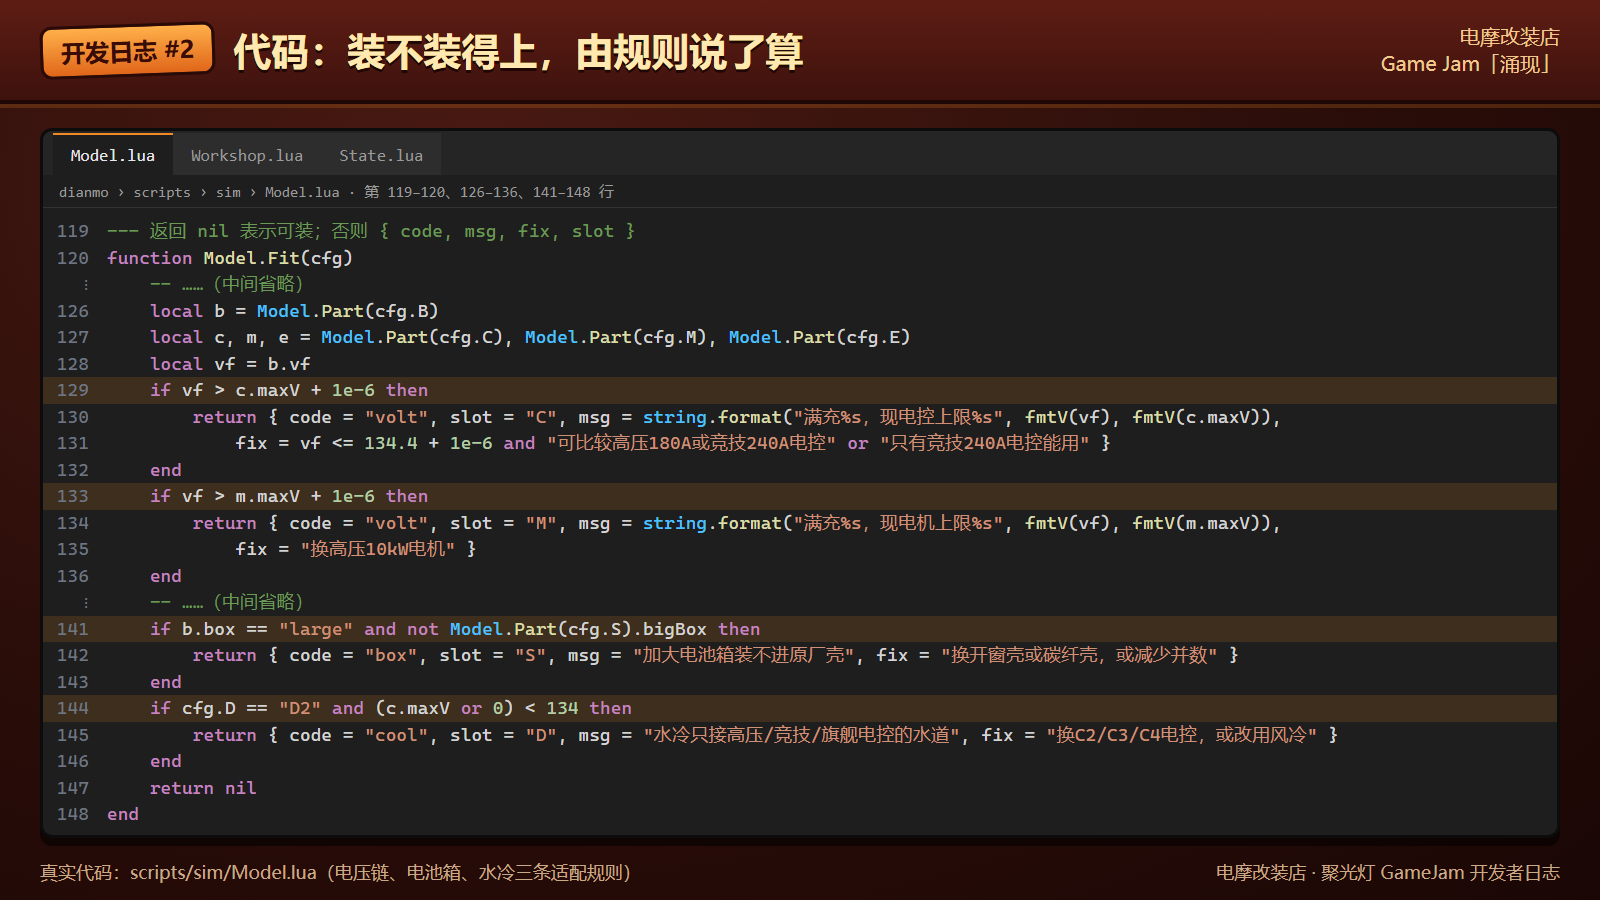Click line number 119

tap(73, 231)
